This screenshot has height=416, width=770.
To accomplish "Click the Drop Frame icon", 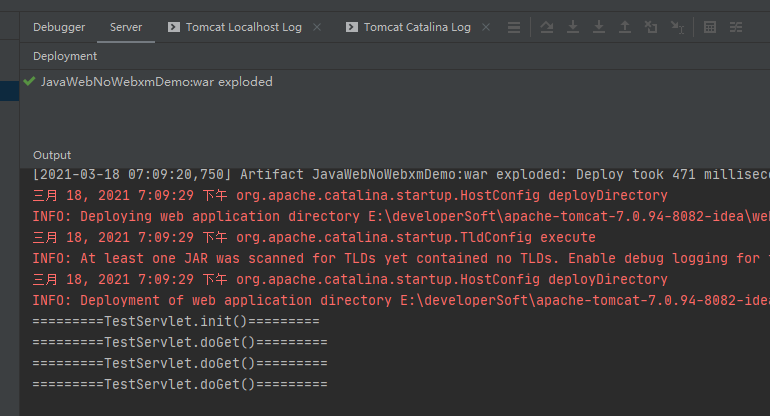I will pos(651,27).
